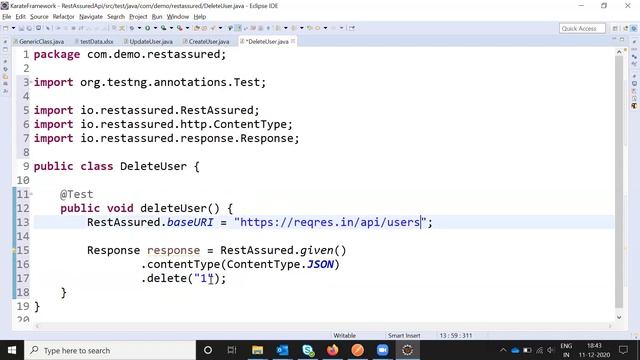Open the Search menu
640x360 pixels.
tap(116, 17)
